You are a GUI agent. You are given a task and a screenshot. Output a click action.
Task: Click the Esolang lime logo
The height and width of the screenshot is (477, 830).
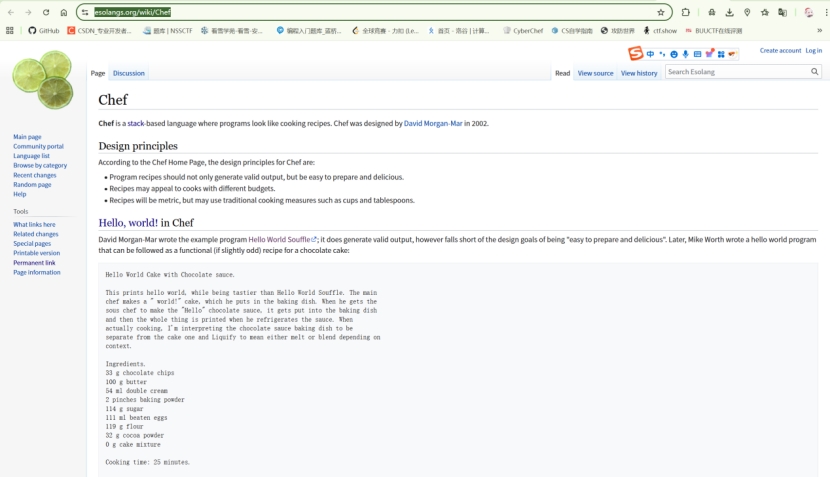43,81
